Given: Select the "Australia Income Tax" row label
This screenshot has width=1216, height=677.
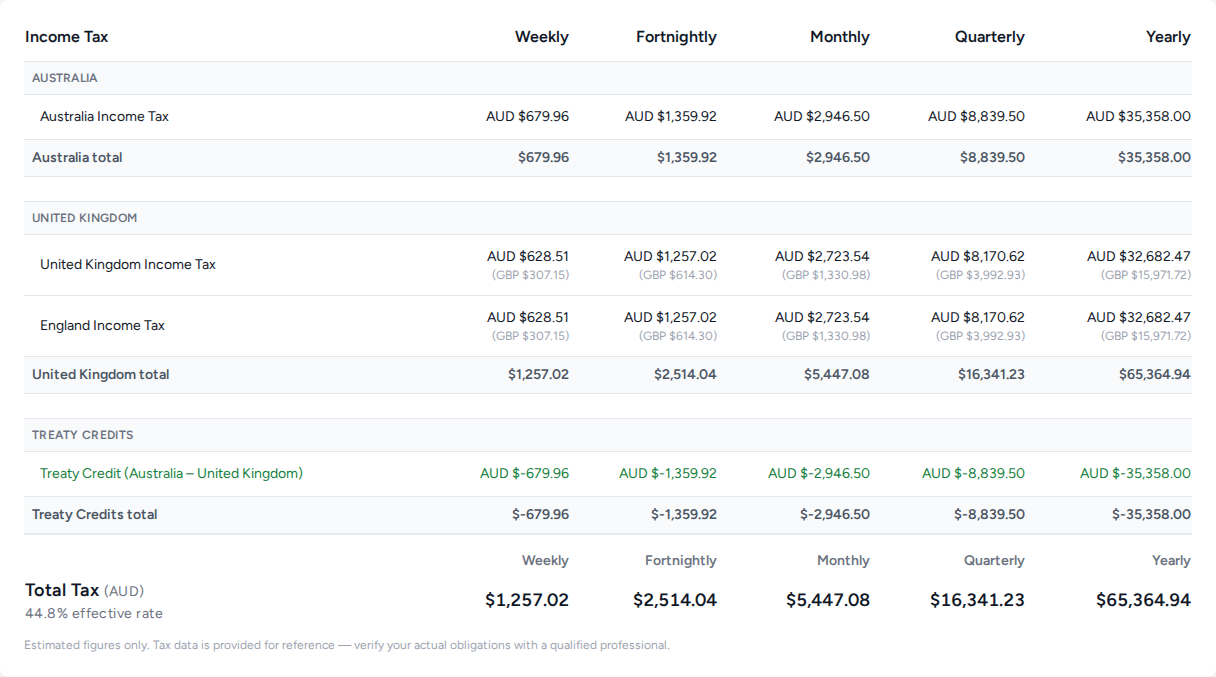Looking at the screenshot, I should pyautogui.click(x=104, y=117).
